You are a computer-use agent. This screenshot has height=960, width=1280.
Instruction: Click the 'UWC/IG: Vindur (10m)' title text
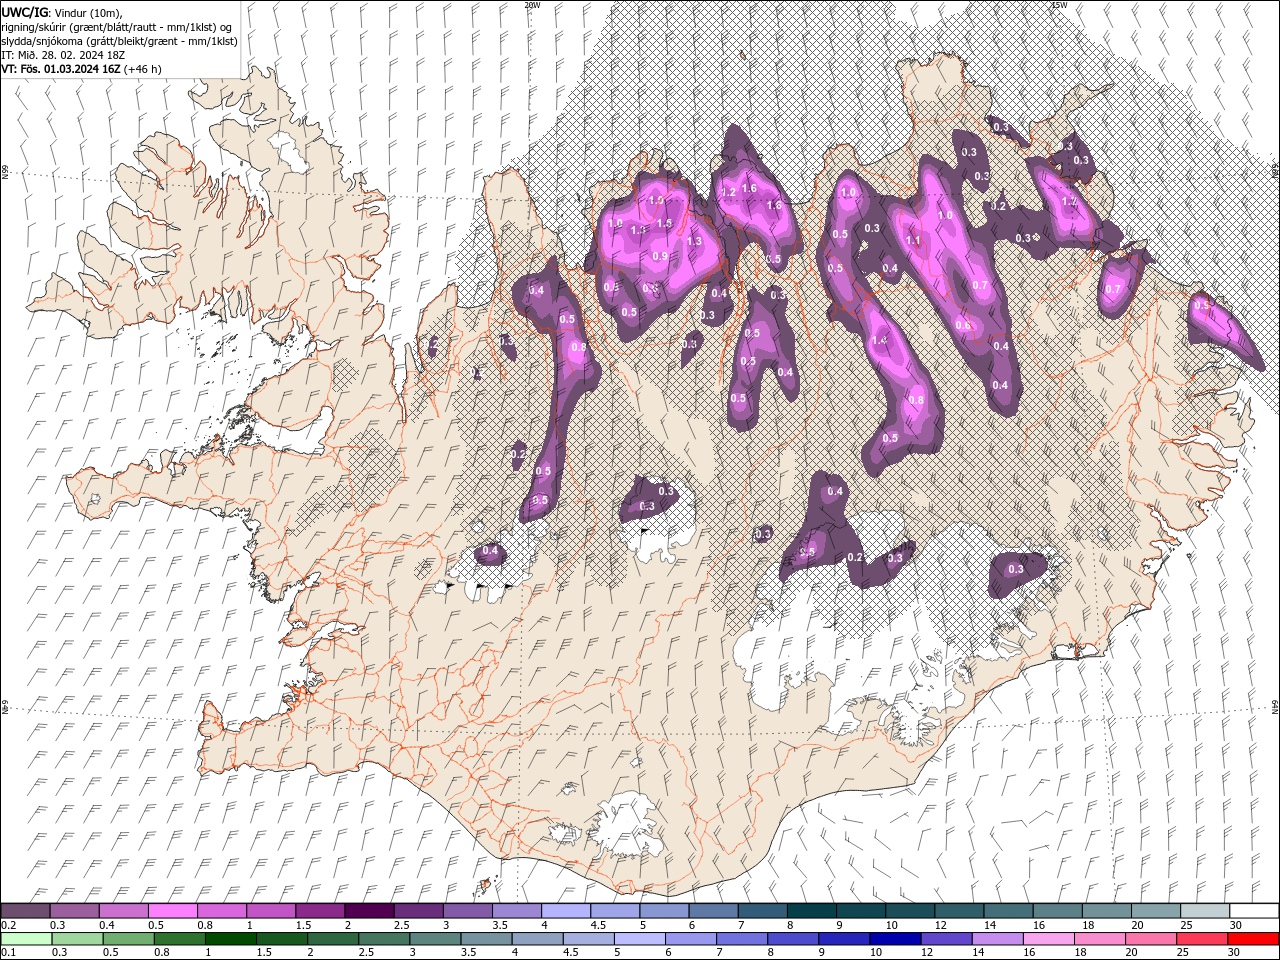coord(61,12)
